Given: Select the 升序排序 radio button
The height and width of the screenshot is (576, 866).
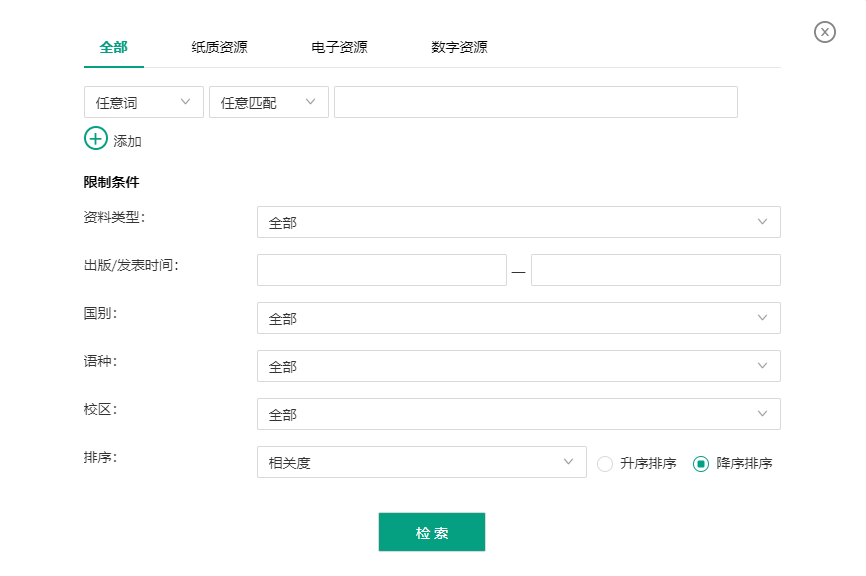Looking at the screenshot, I should (x=605, y=464).
